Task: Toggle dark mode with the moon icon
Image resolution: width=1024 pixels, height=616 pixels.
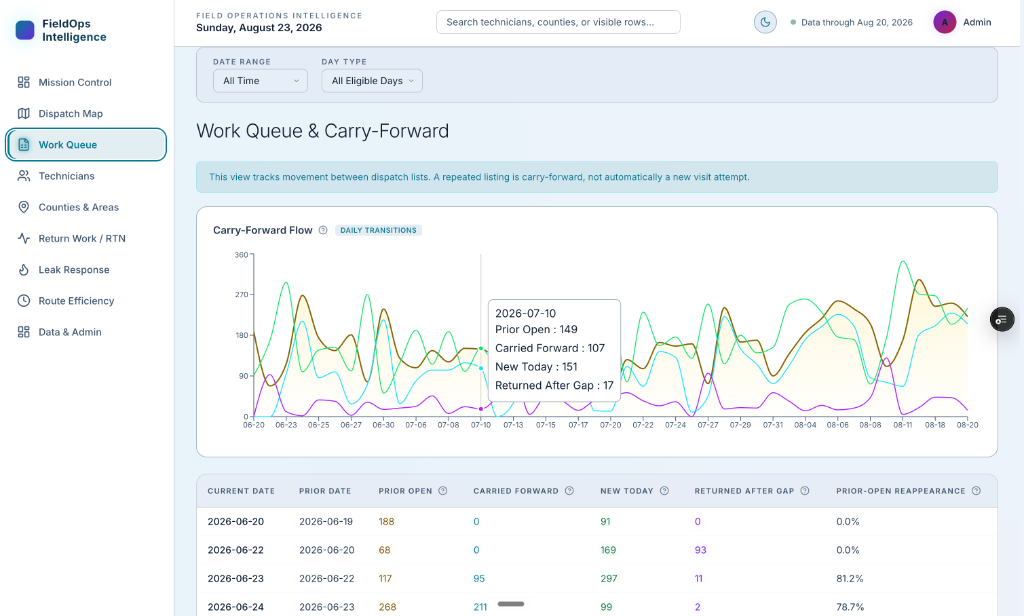Action: (x=765, y=22)
